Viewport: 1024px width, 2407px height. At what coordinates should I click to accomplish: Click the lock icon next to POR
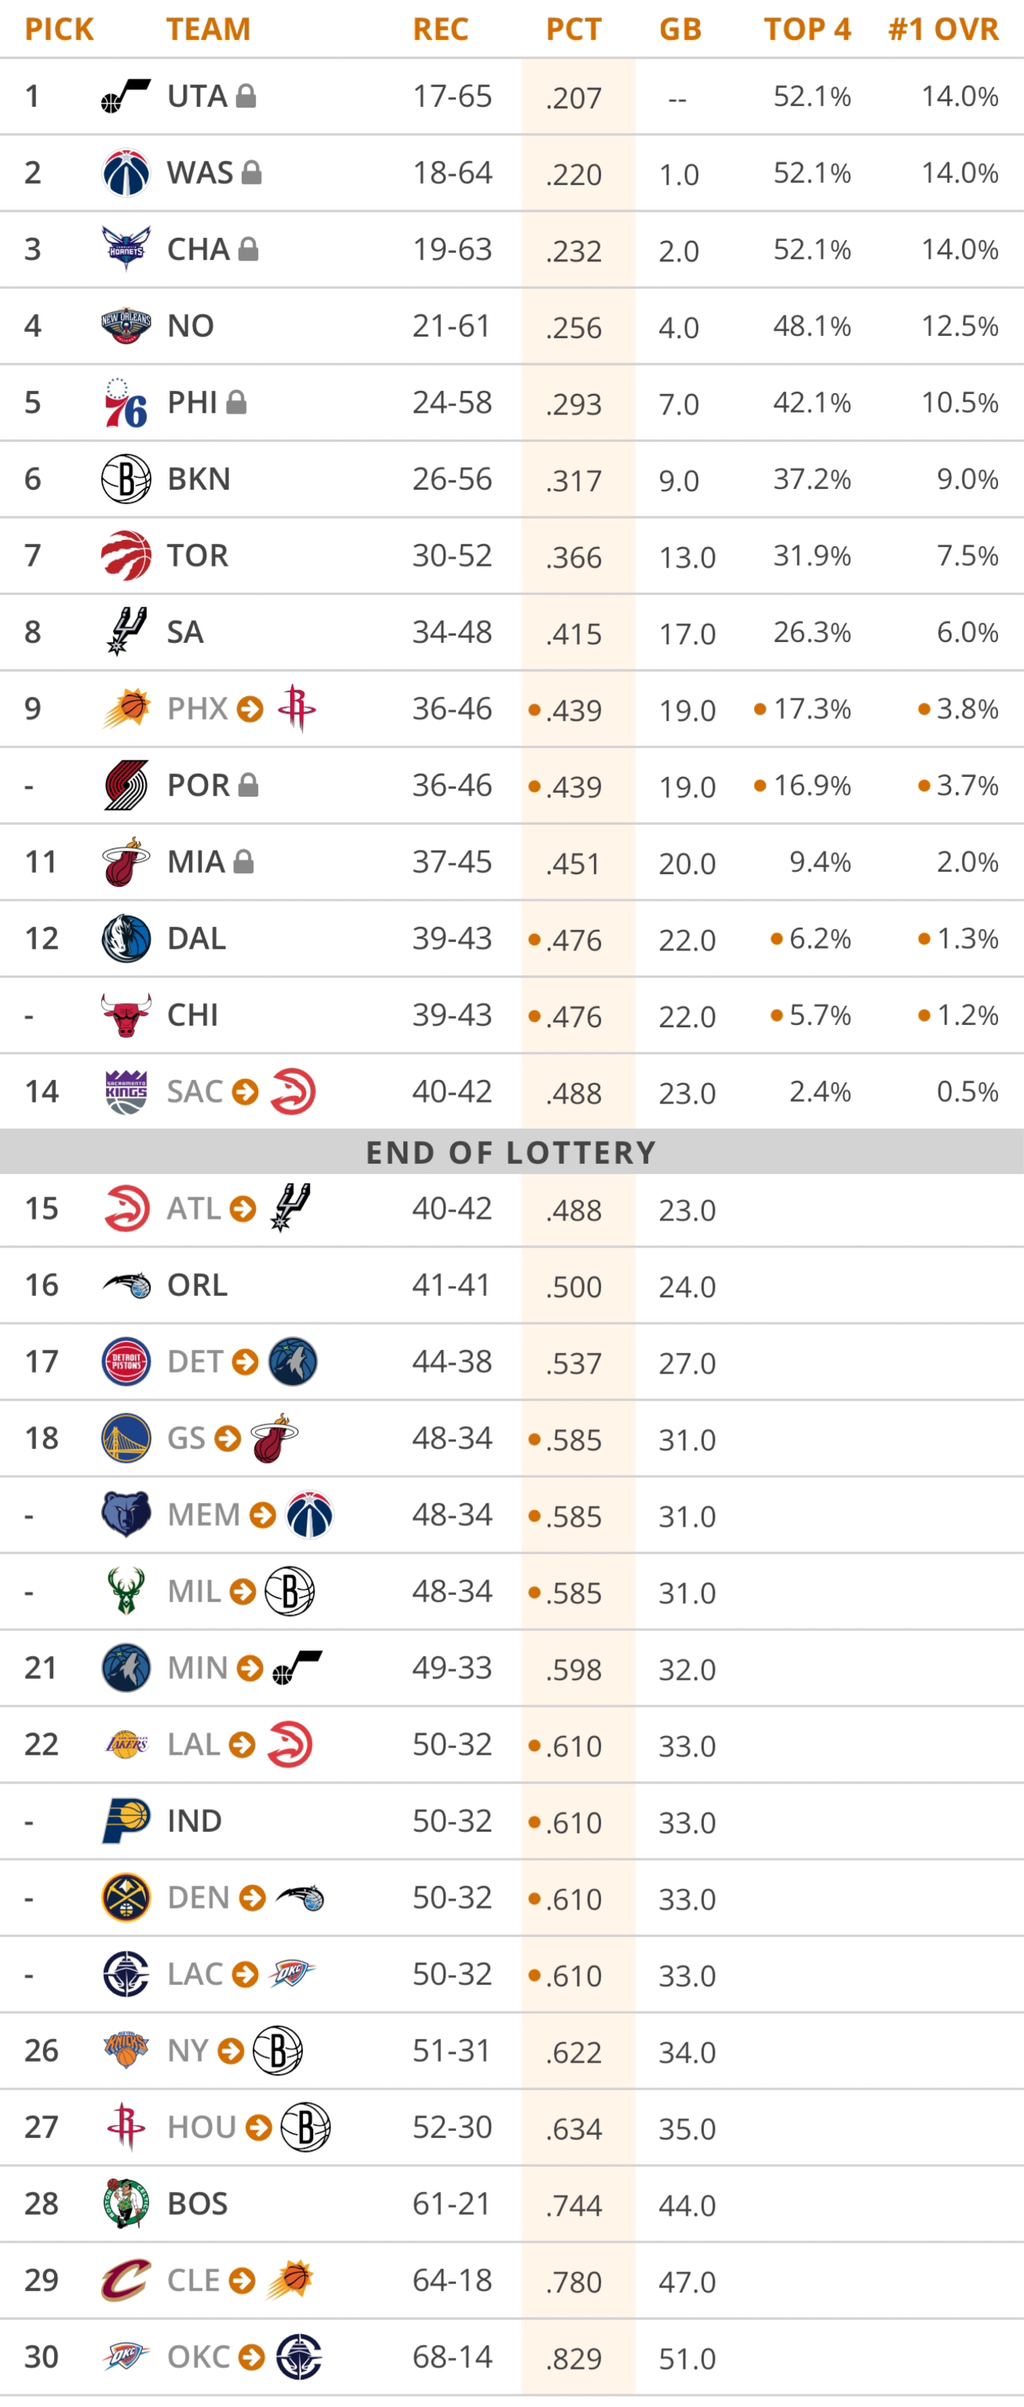[249, 786]
